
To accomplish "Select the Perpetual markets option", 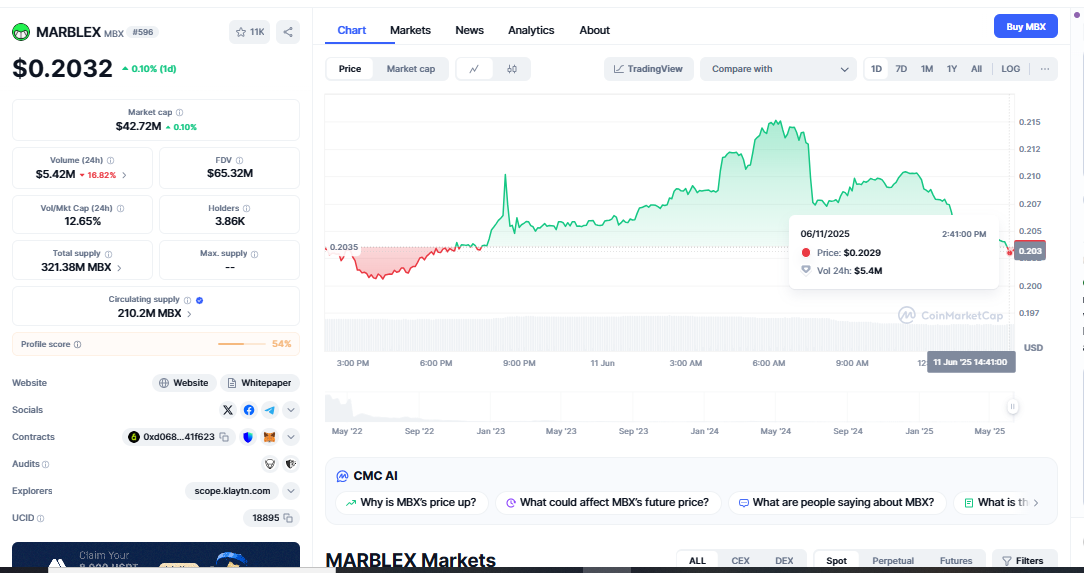I will pyautogui.click(x=893, y=561).
